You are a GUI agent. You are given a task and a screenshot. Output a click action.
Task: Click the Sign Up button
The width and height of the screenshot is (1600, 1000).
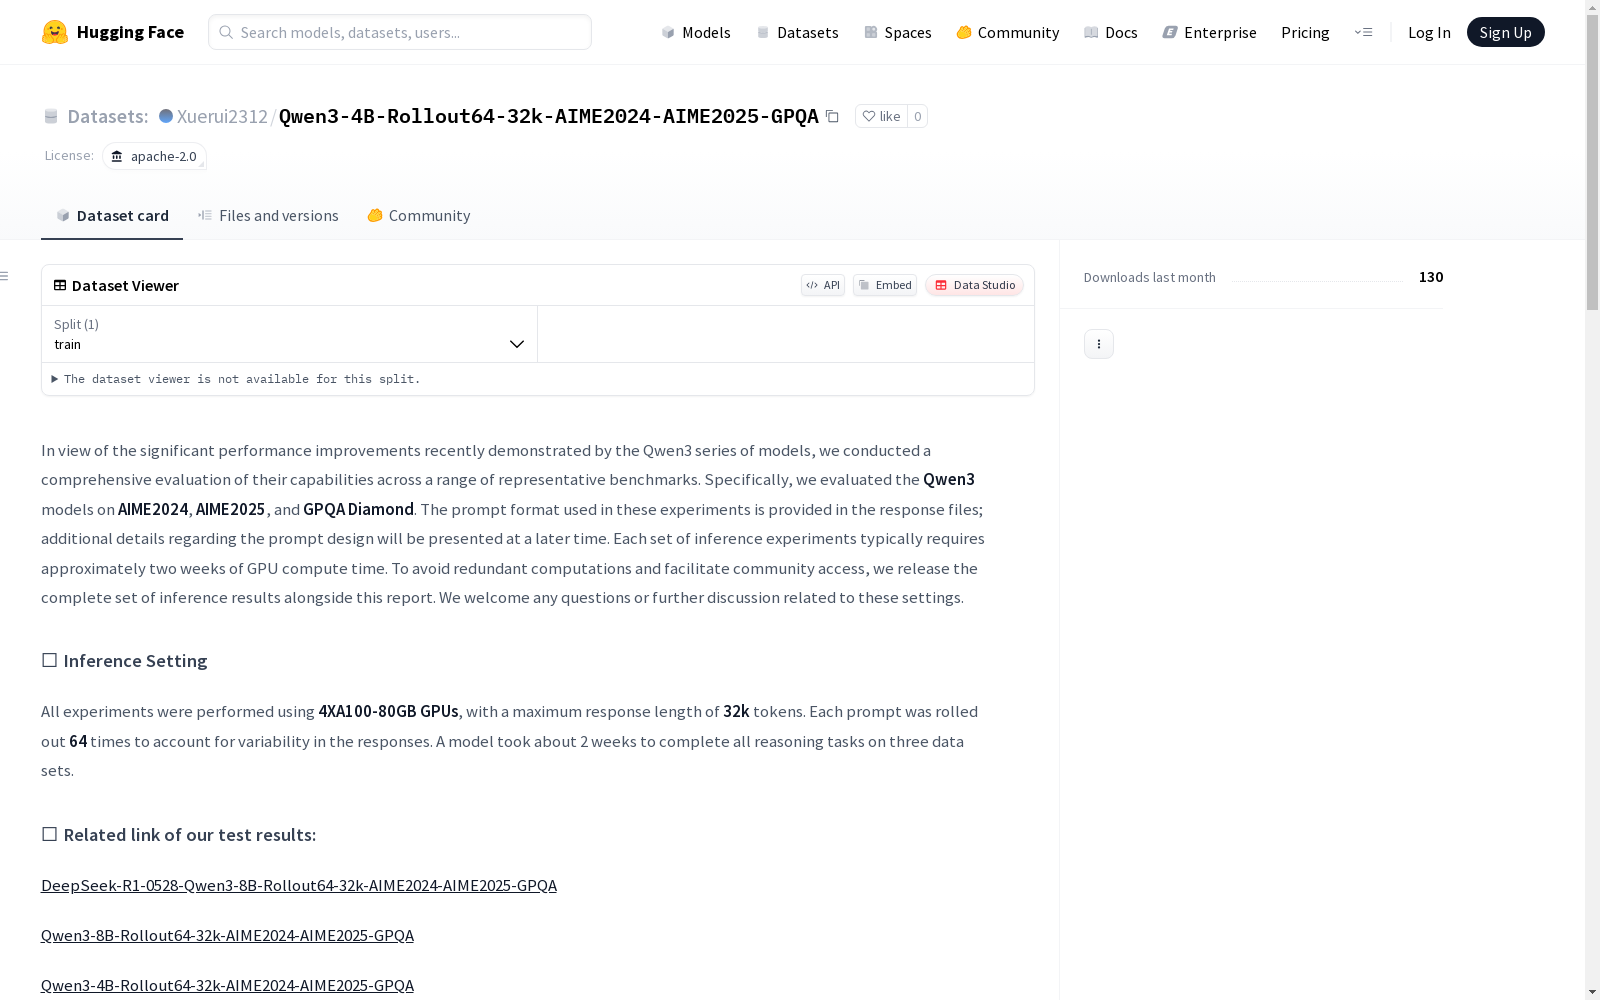click(1505, 32)
